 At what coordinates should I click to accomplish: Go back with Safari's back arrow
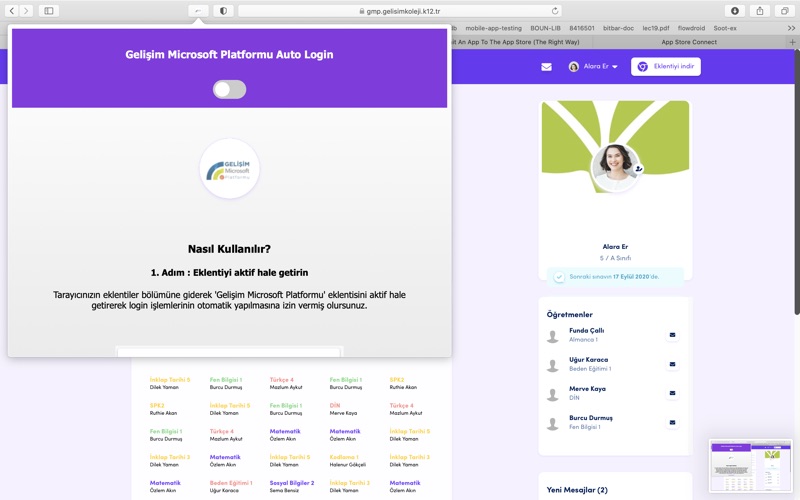coord(12,10)
